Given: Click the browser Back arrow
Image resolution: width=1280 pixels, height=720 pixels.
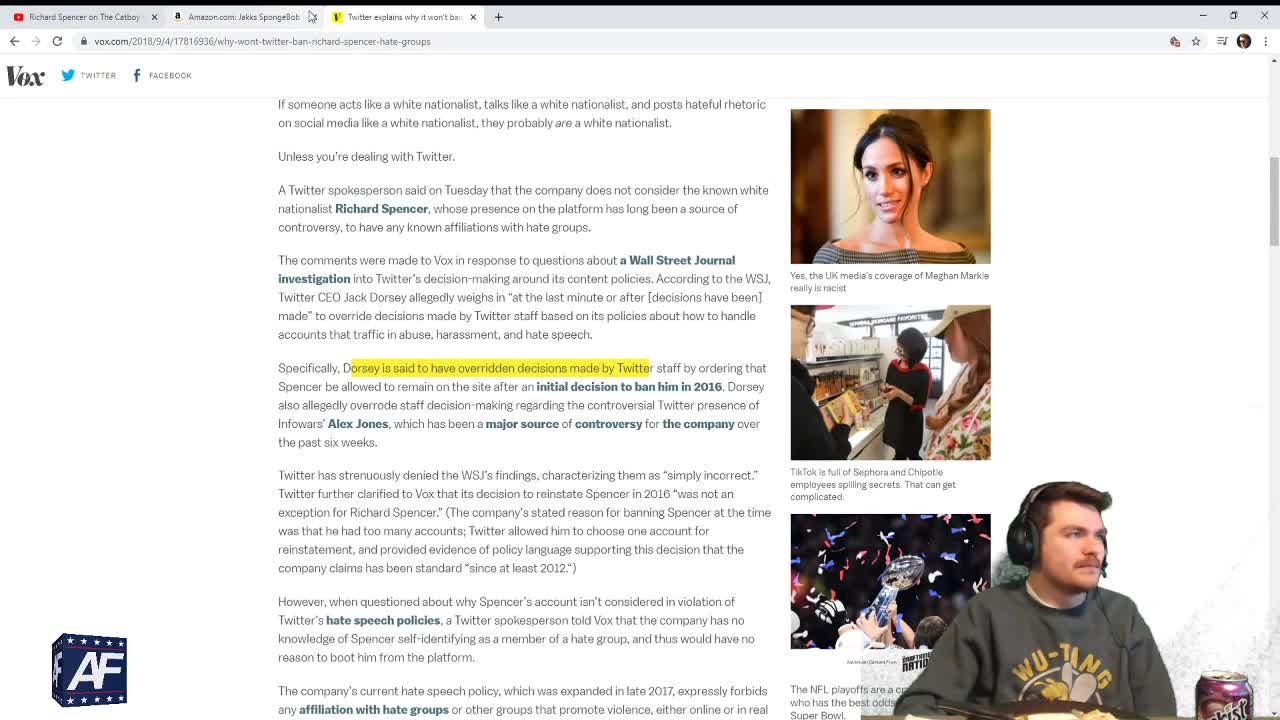Looking at the screenshot, I should tap(14, 41).
